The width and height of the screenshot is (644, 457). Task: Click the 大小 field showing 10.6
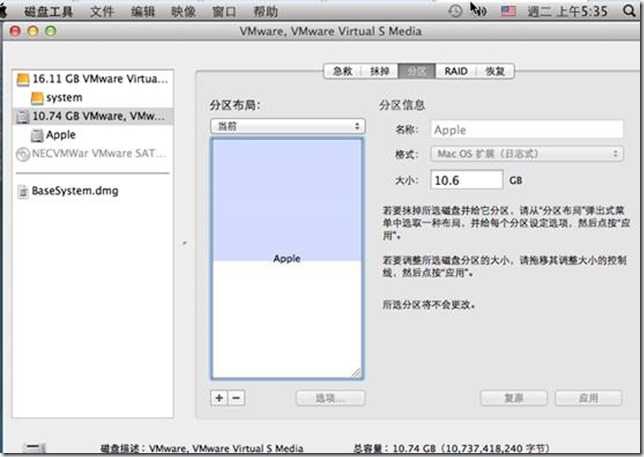(467, 180)
